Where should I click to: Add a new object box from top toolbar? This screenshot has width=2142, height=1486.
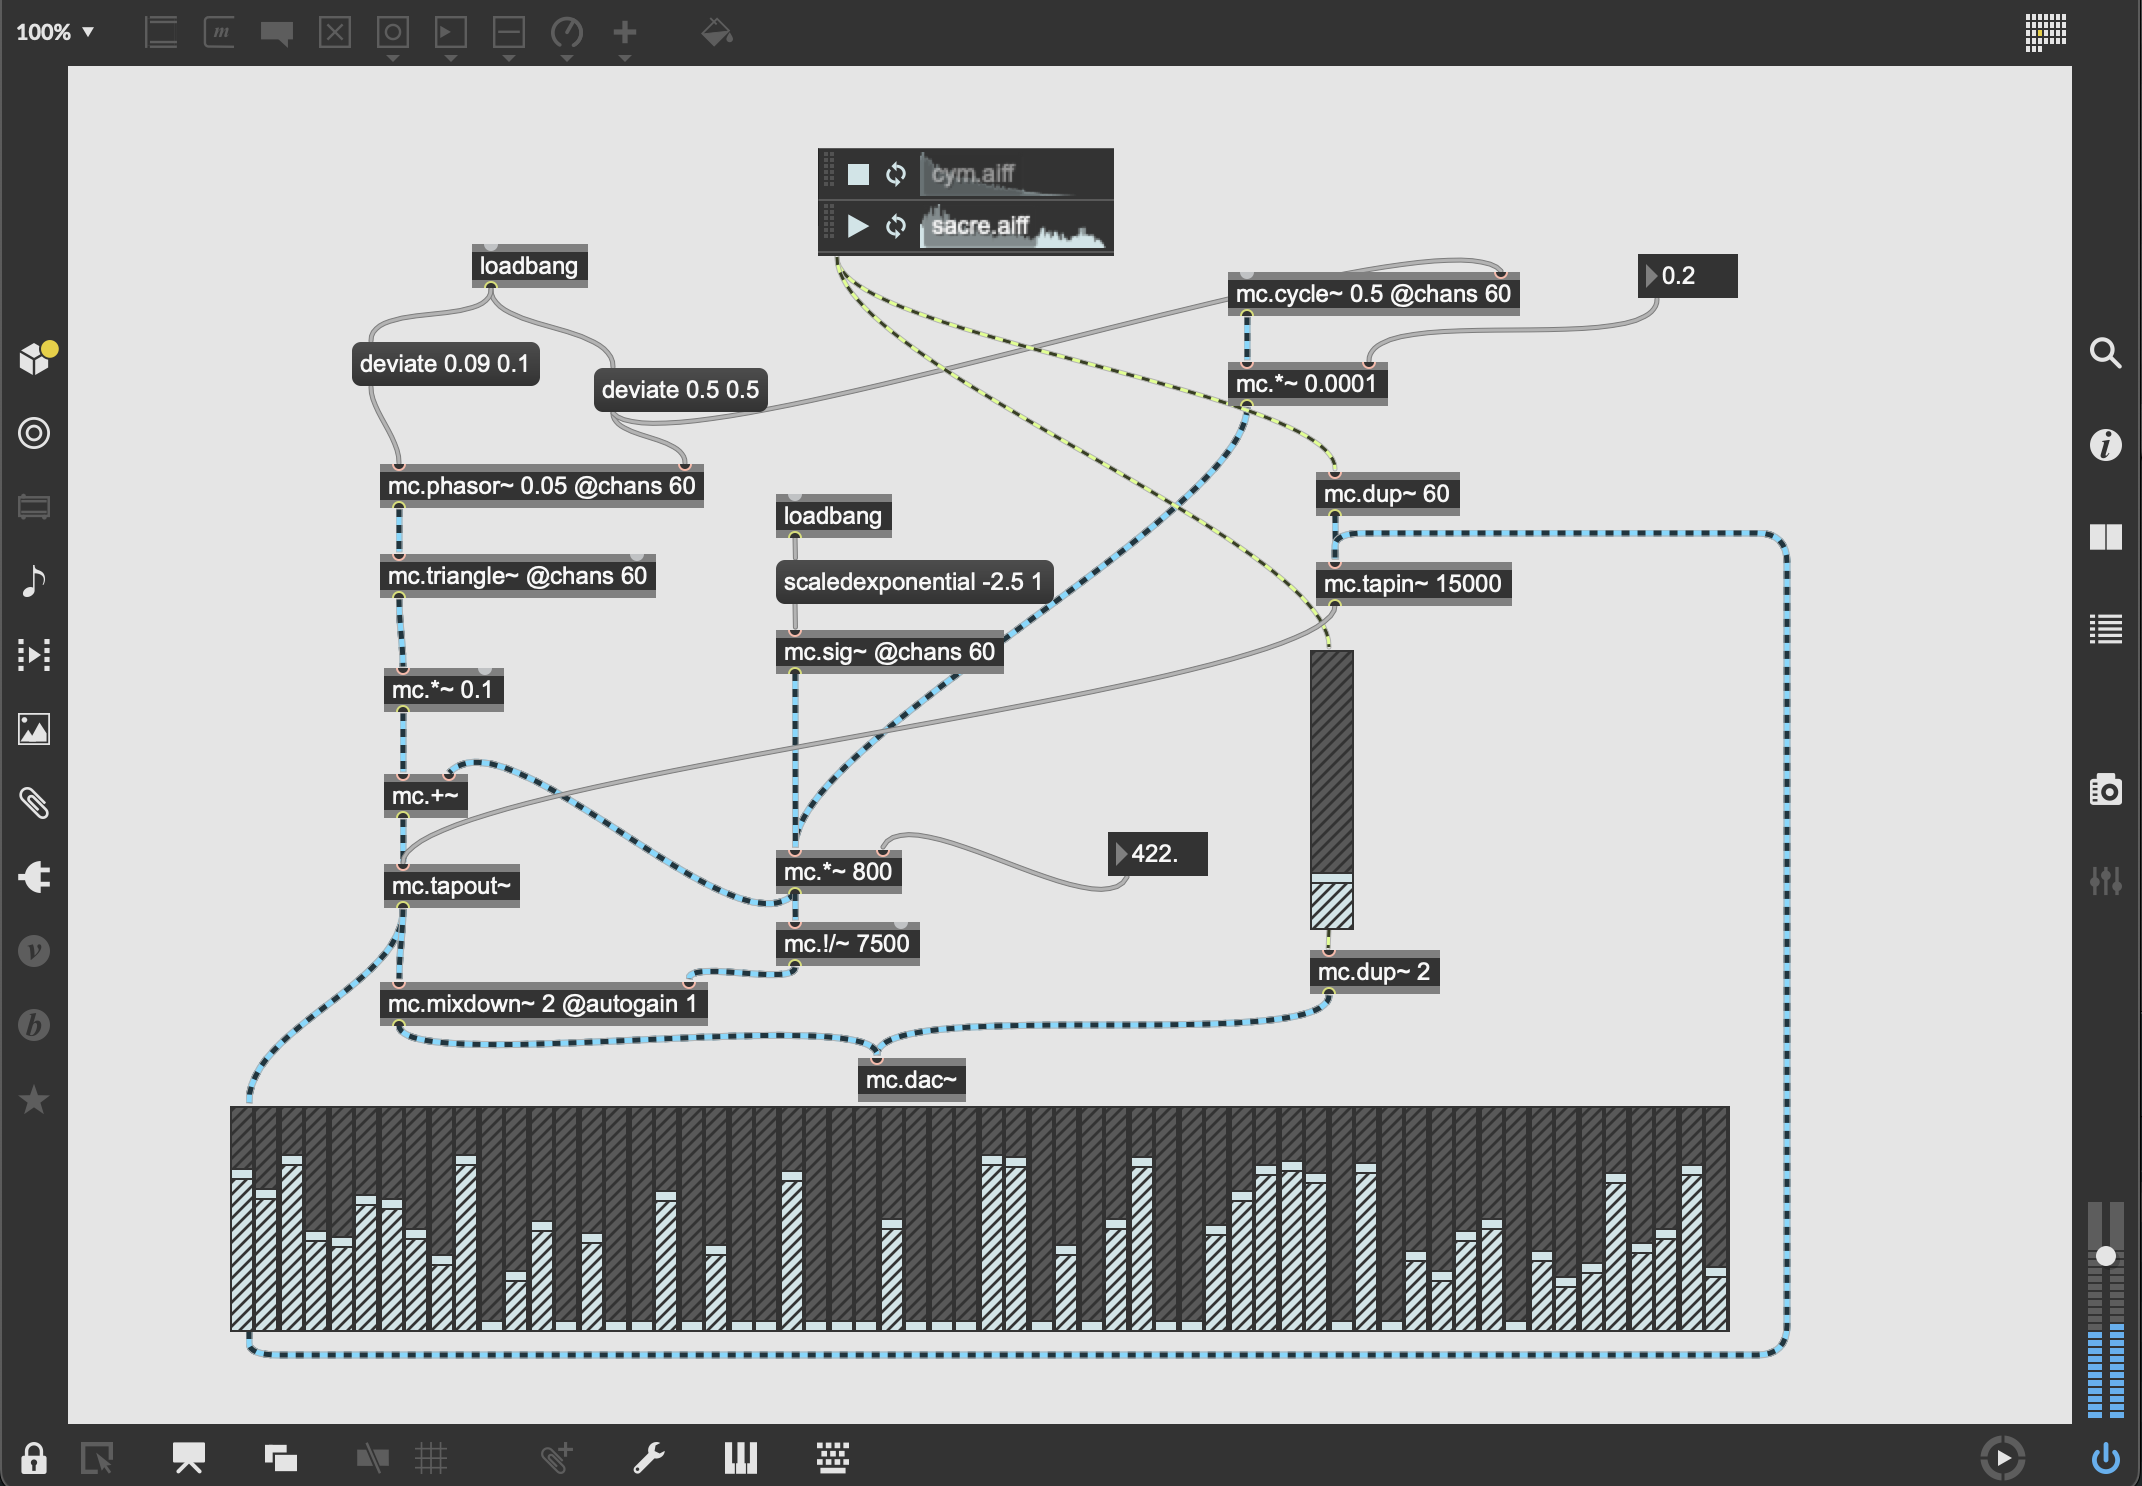161,32
